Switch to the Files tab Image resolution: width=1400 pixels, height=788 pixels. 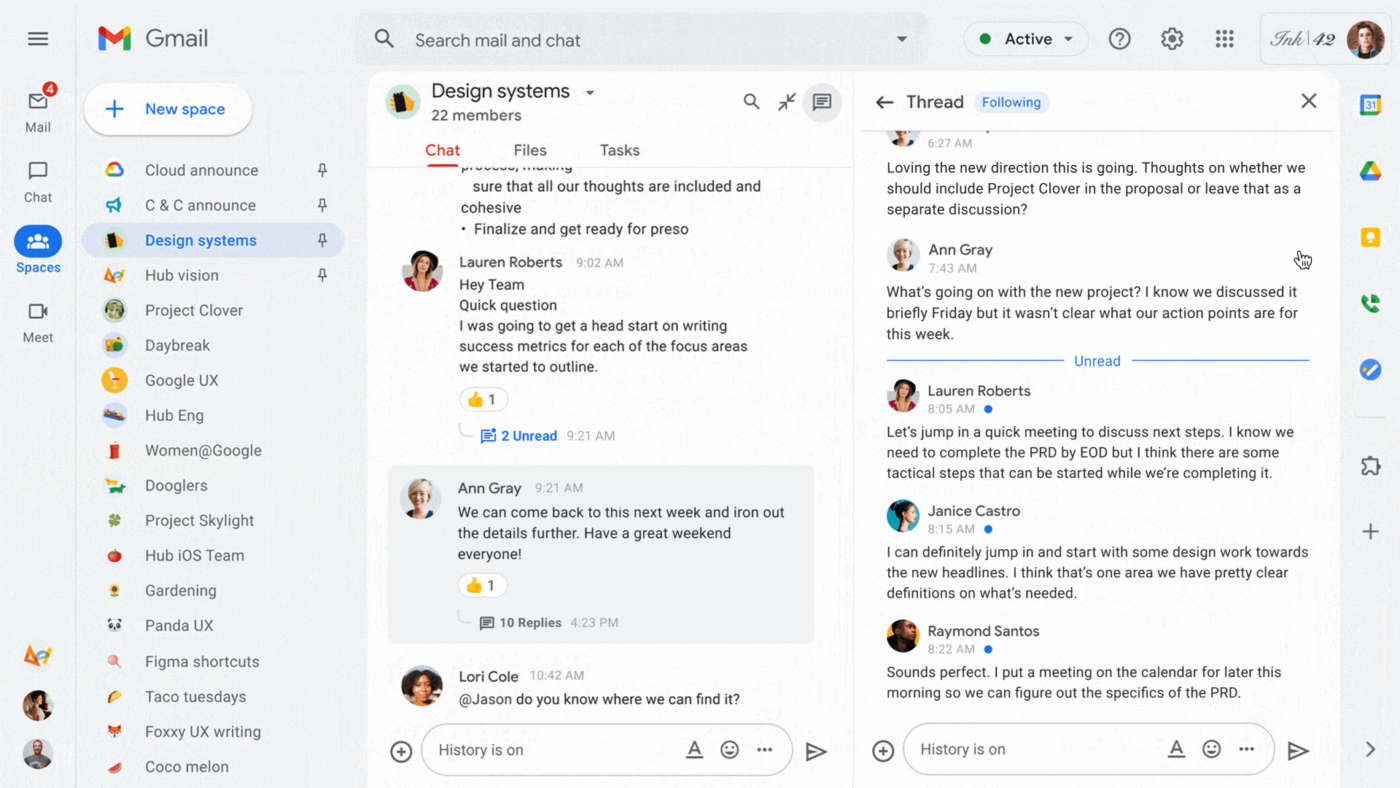pyautogui.click(x=530, y=150)
